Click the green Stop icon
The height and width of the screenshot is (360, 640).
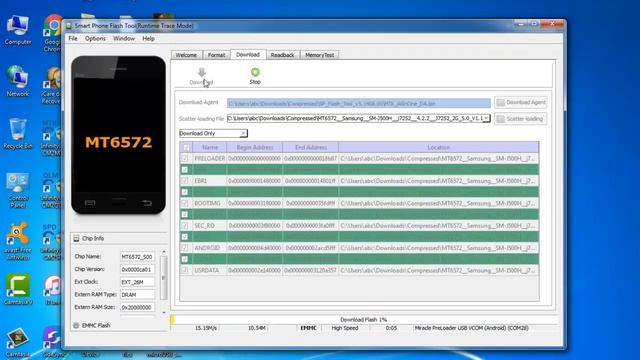255,72
